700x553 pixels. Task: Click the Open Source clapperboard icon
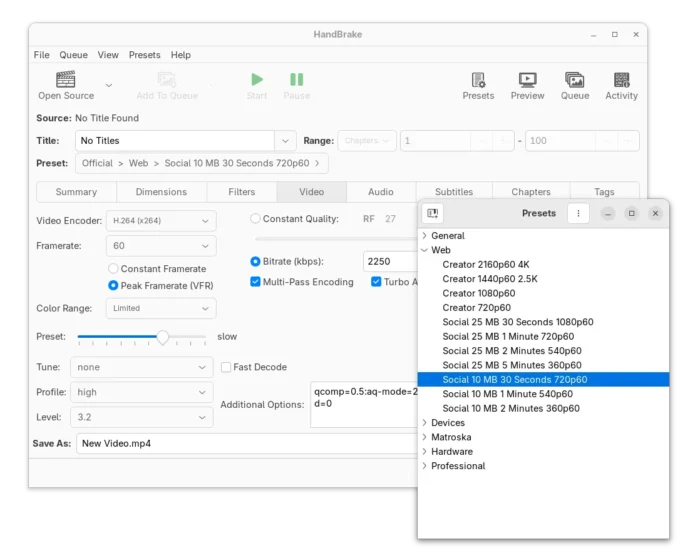(x=66, y=79)
